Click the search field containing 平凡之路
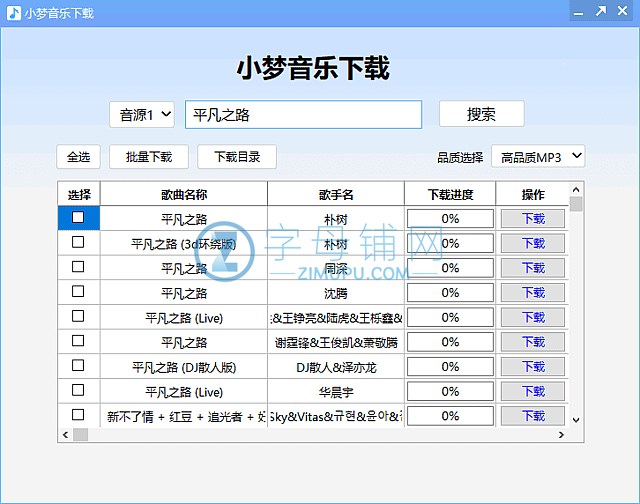Screen dimensions: 640x504 tap(303, 115)
